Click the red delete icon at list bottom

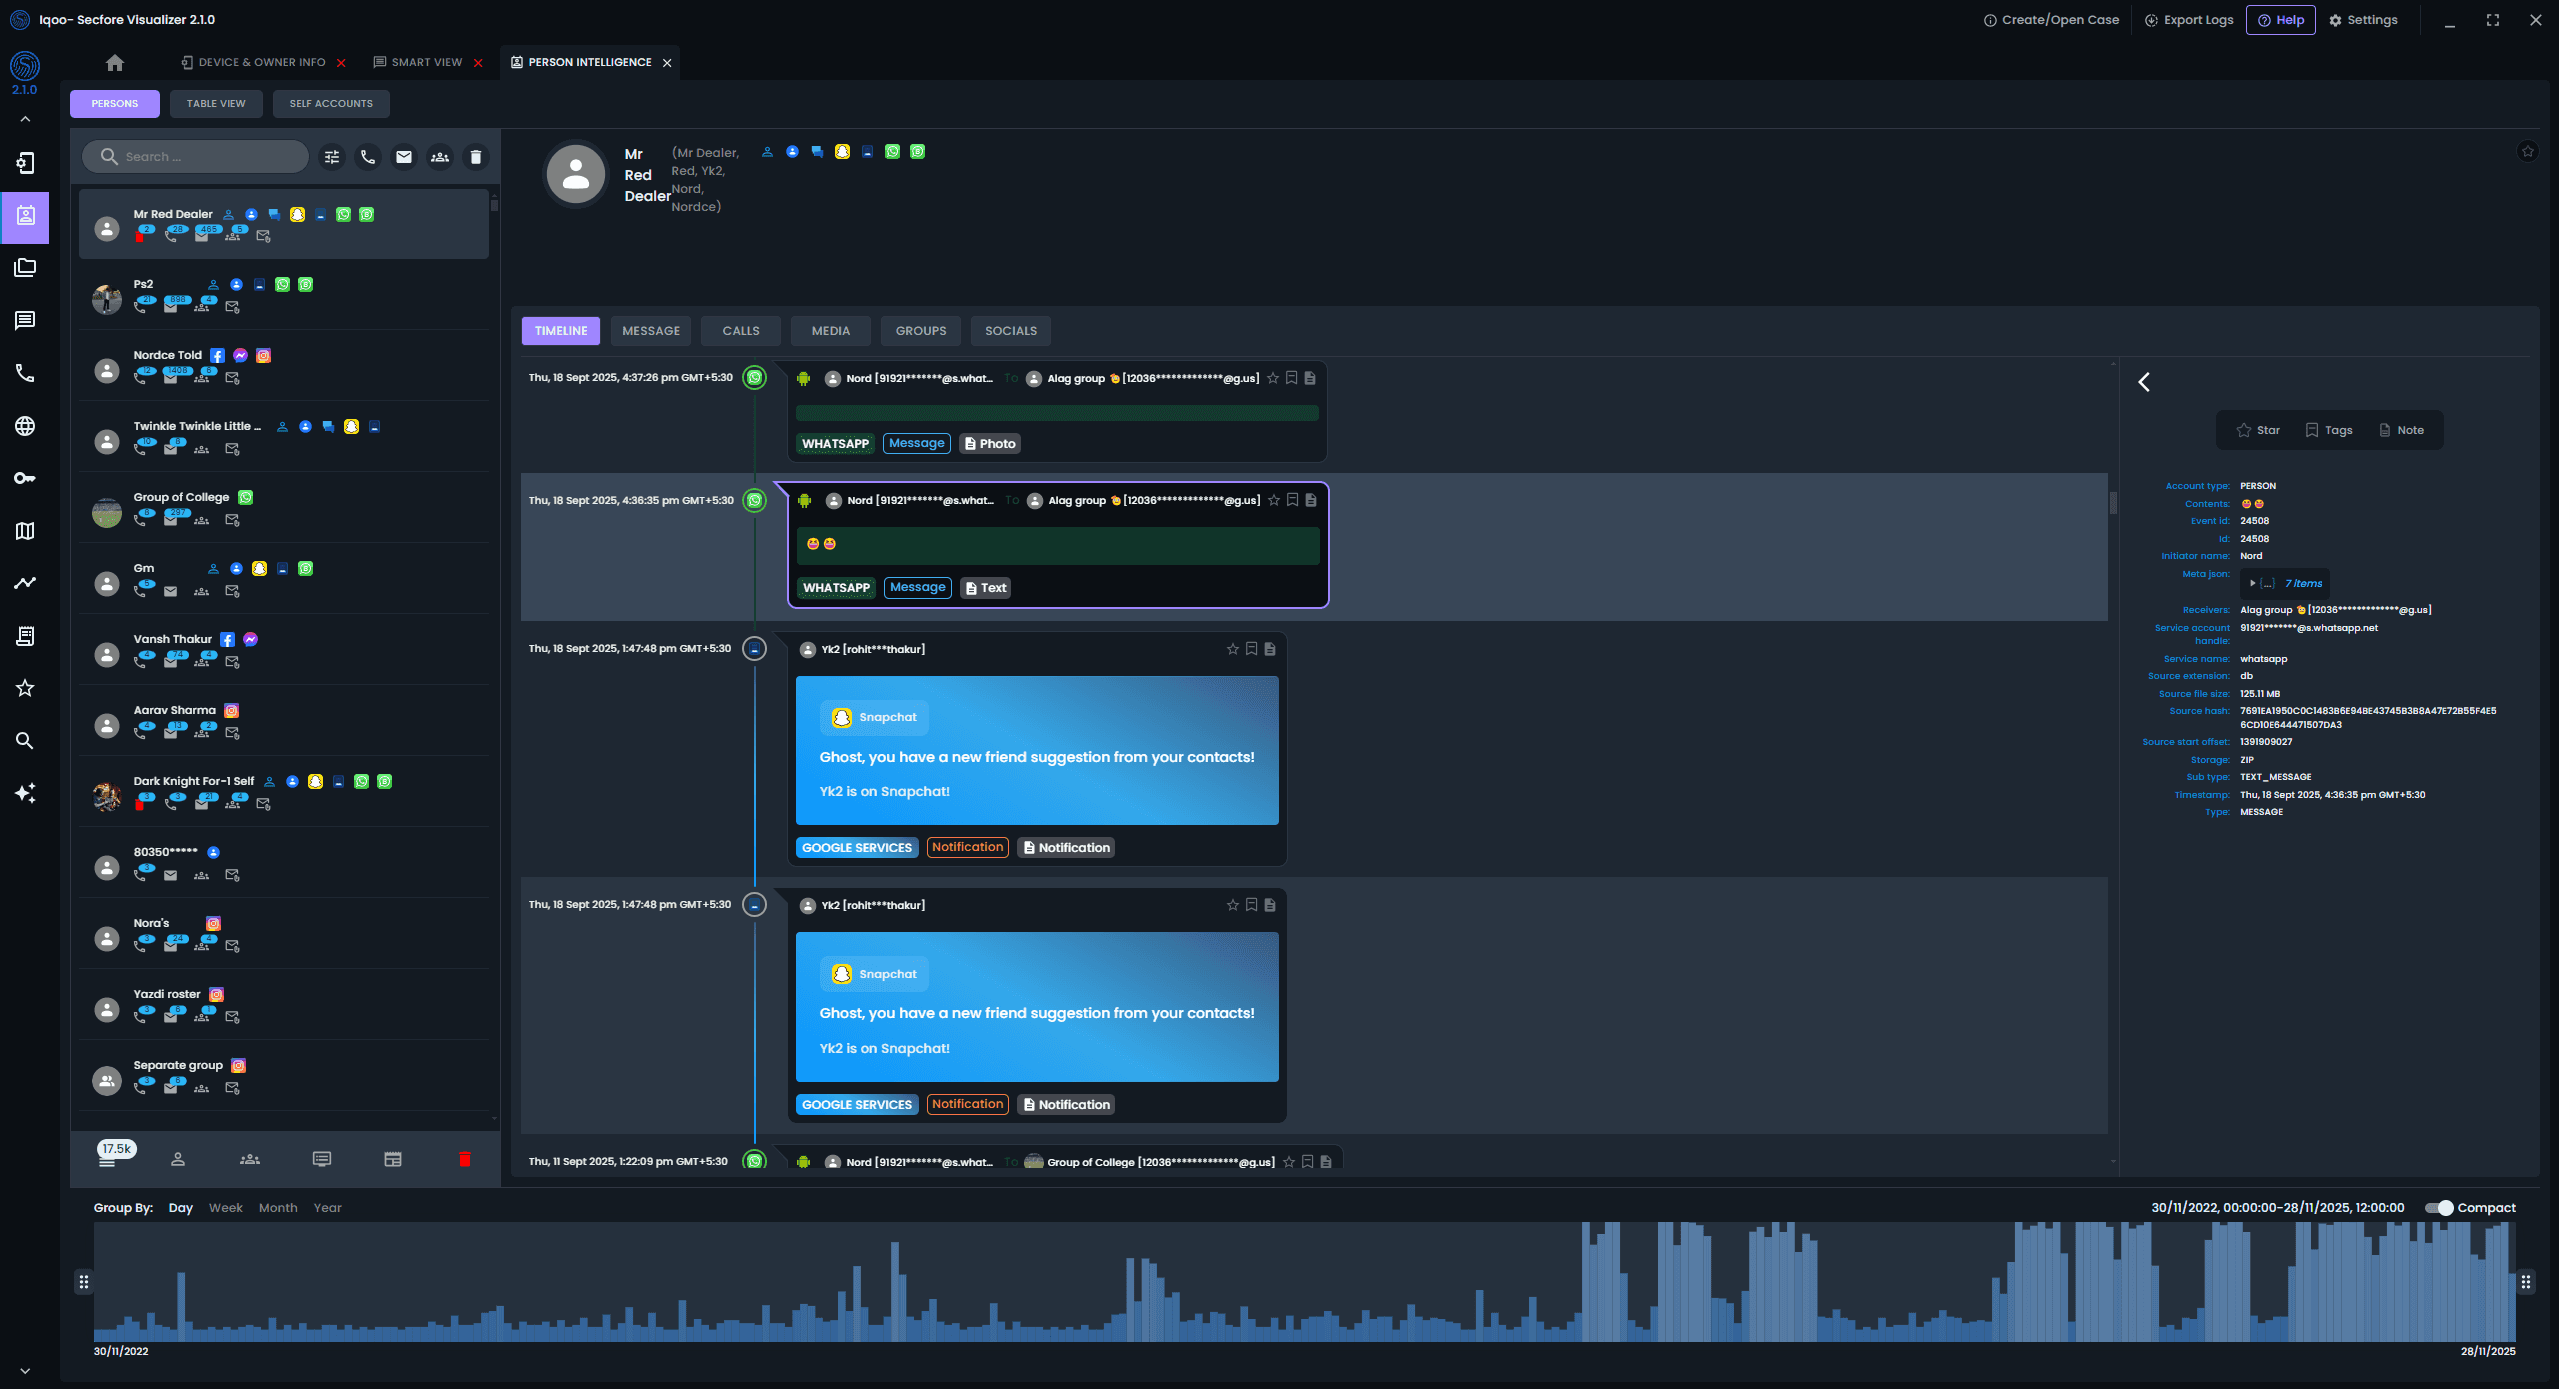pos(464,1159)
